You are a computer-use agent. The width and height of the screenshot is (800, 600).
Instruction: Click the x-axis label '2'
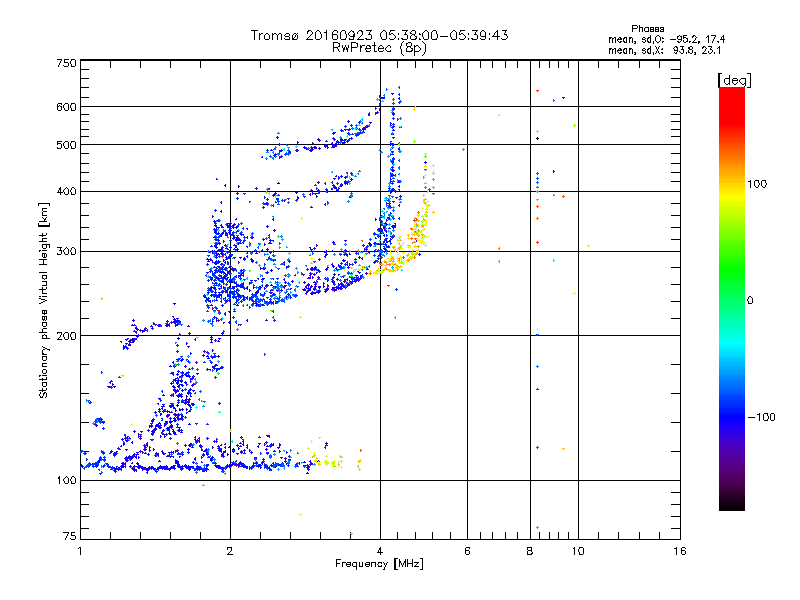(230, 551)
